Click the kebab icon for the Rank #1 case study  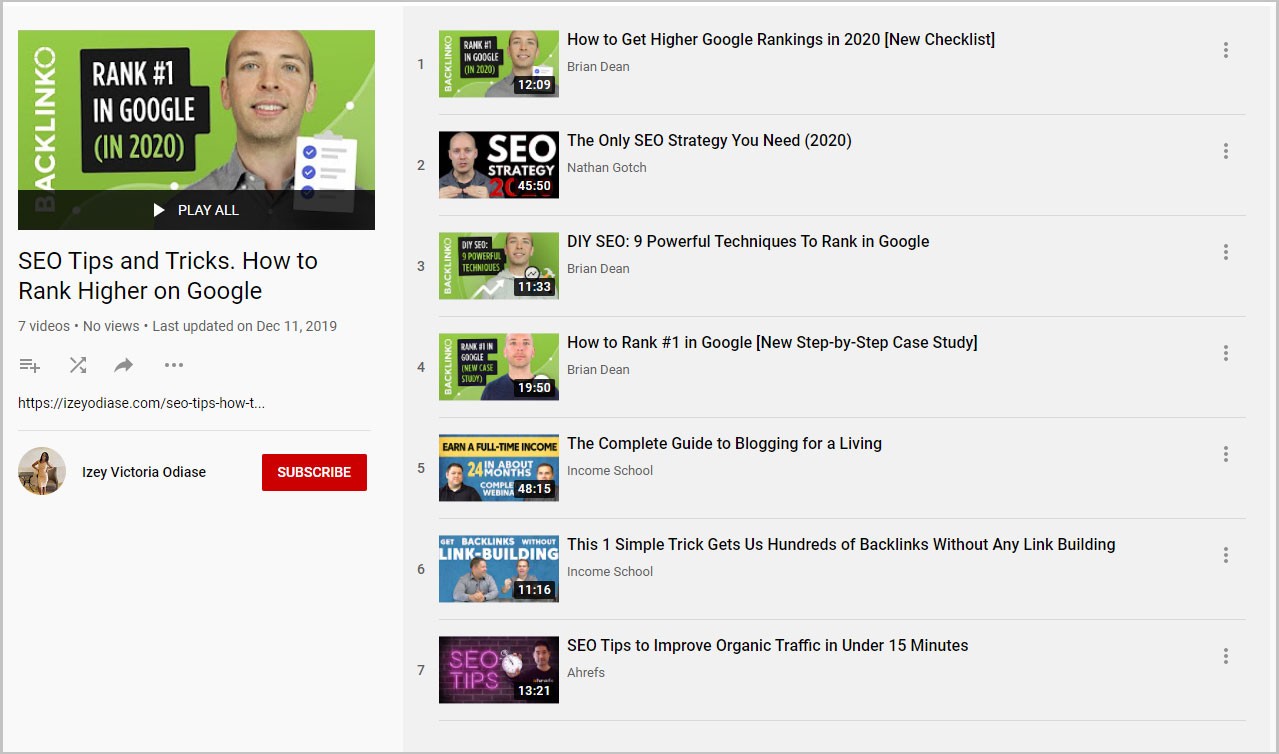pos(1225,353)
